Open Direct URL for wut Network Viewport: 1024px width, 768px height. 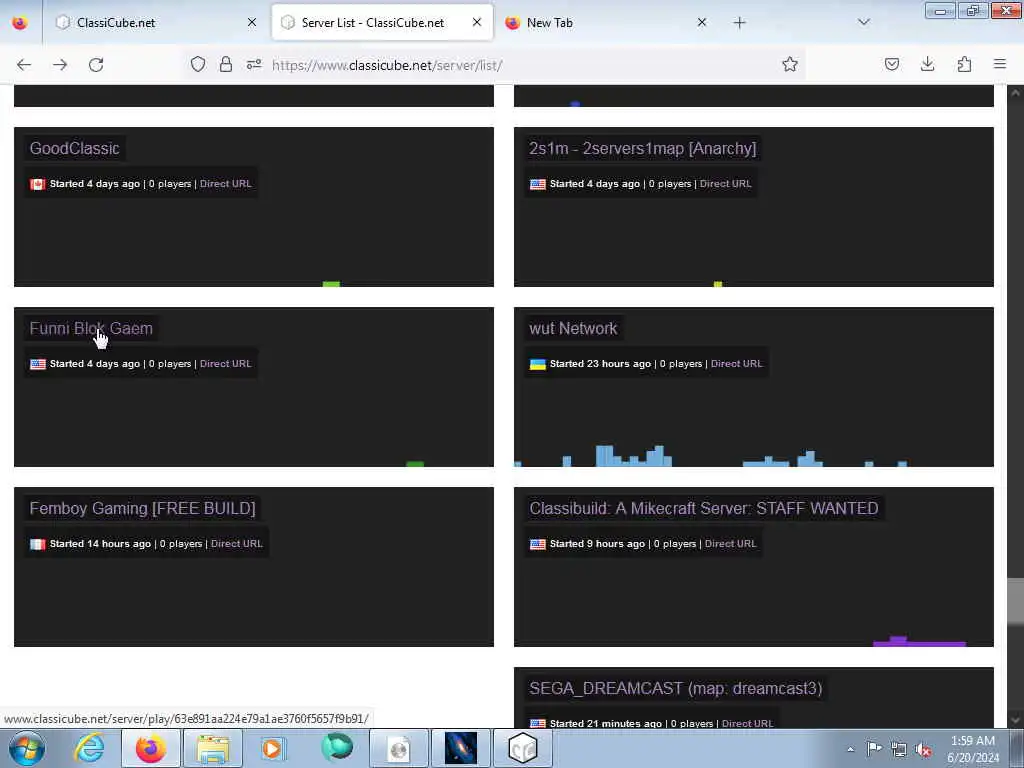click(736, 364)
